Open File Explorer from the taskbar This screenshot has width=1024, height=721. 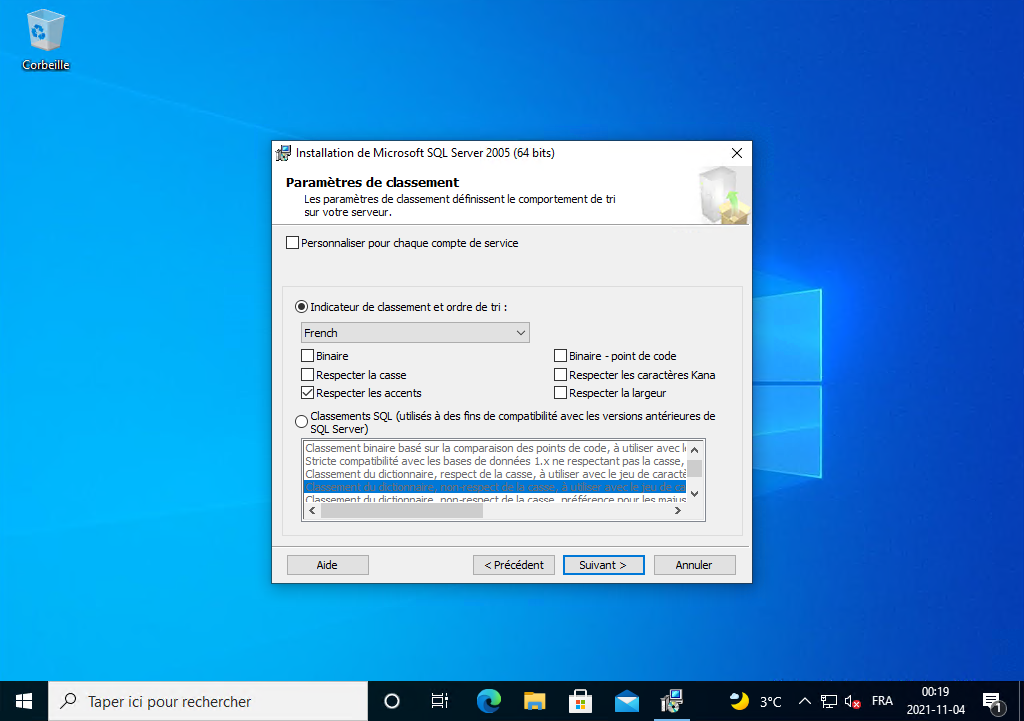pyautogui.click(x=535, y=700)
